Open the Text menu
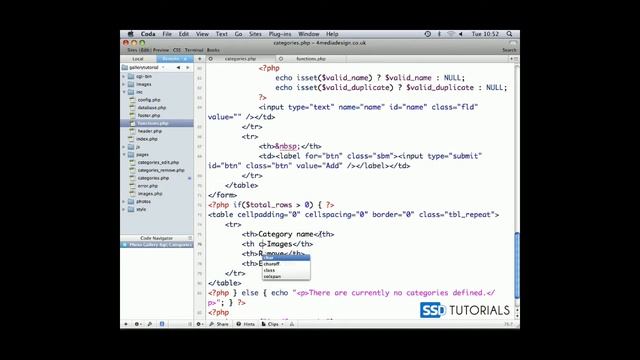 pyautogui.click(x=222, y=34)
